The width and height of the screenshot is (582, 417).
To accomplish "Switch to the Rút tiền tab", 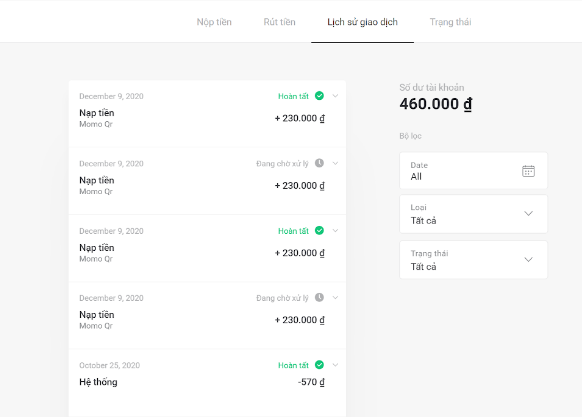I will click(279, 22).
